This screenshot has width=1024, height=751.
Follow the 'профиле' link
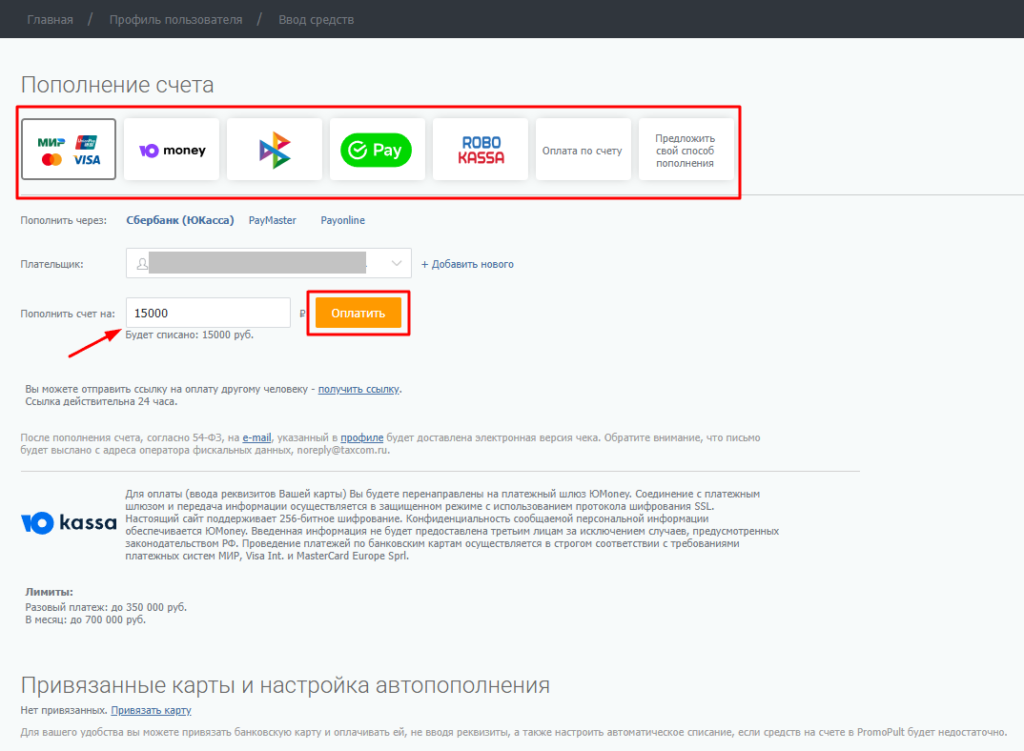pyautogui.click(x=356, y=438)
